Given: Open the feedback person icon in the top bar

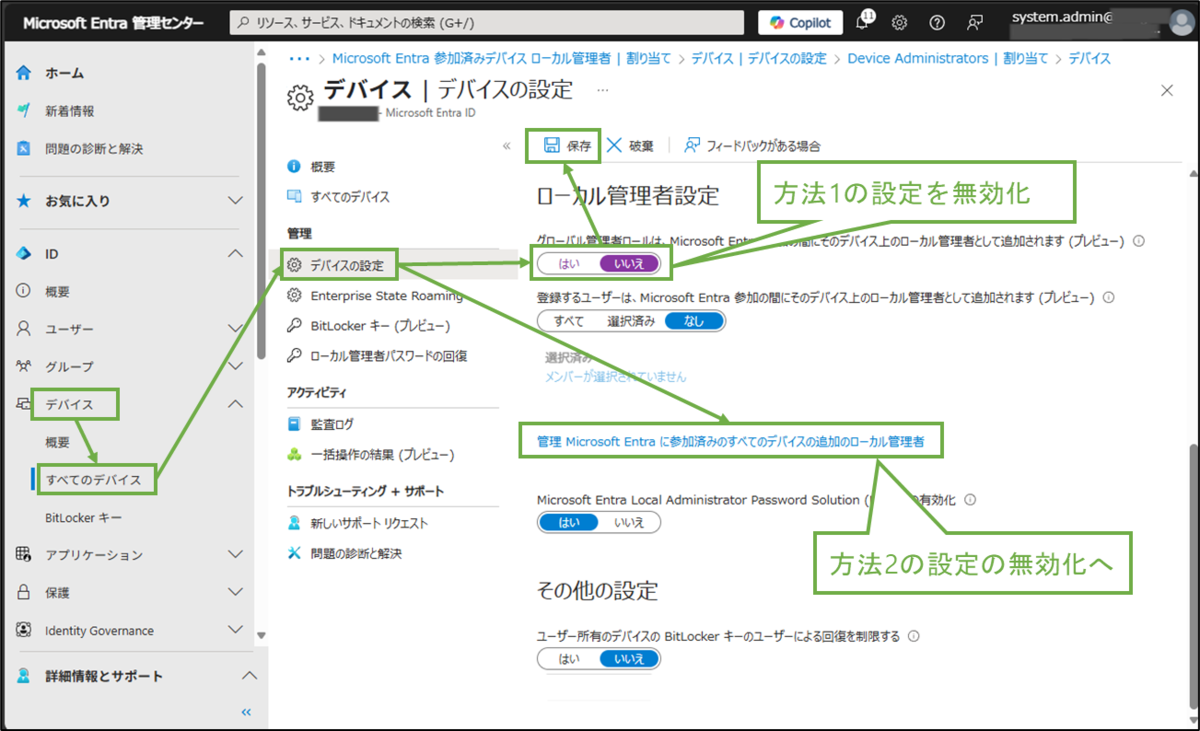Looking at the screenshot, I should pos(975,22).
